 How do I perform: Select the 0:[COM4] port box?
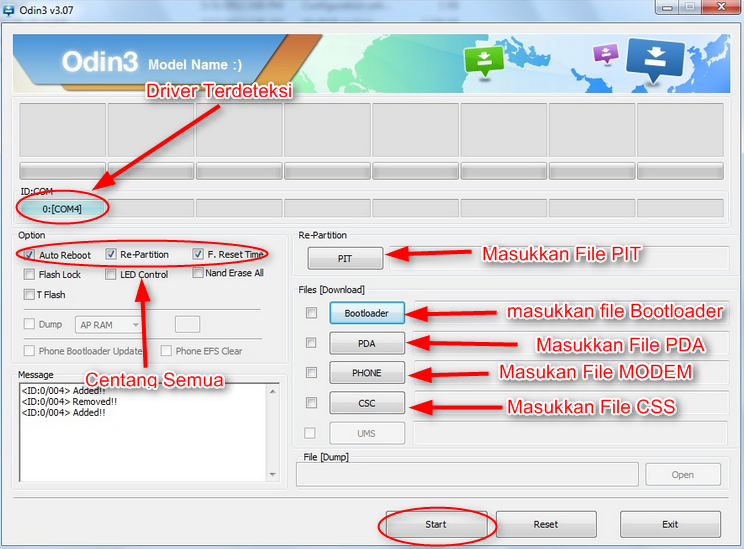tap(62, 209)
